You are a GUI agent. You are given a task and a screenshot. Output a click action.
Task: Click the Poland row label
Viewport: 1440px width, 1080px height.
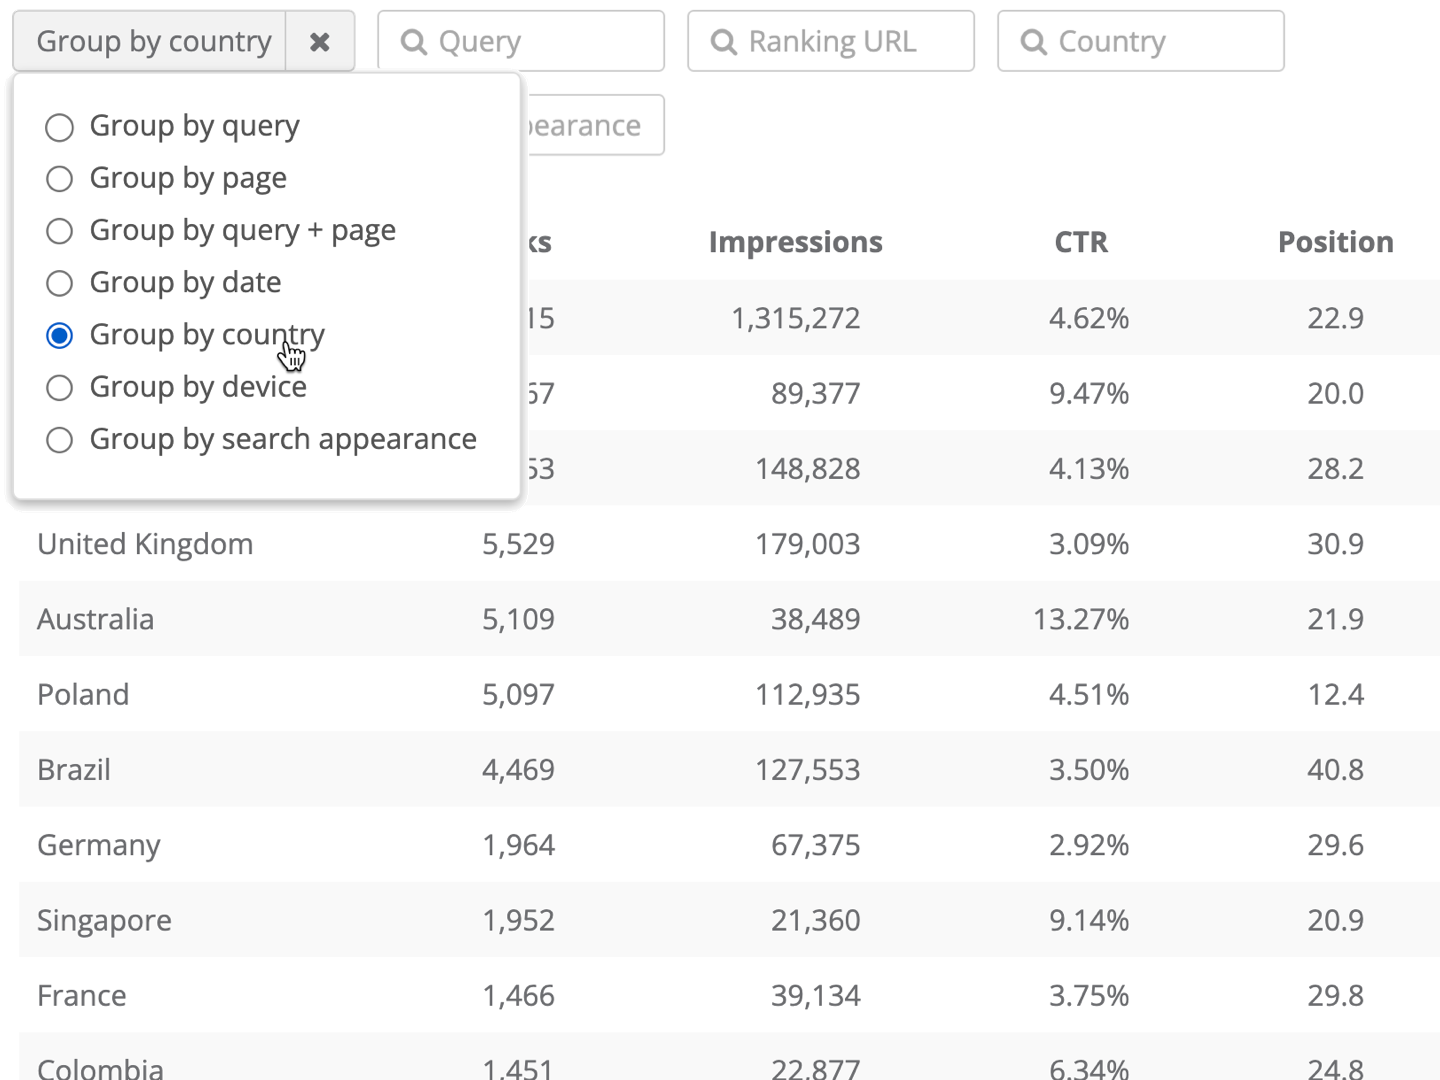pyautogui.click(x=83, y=694)
